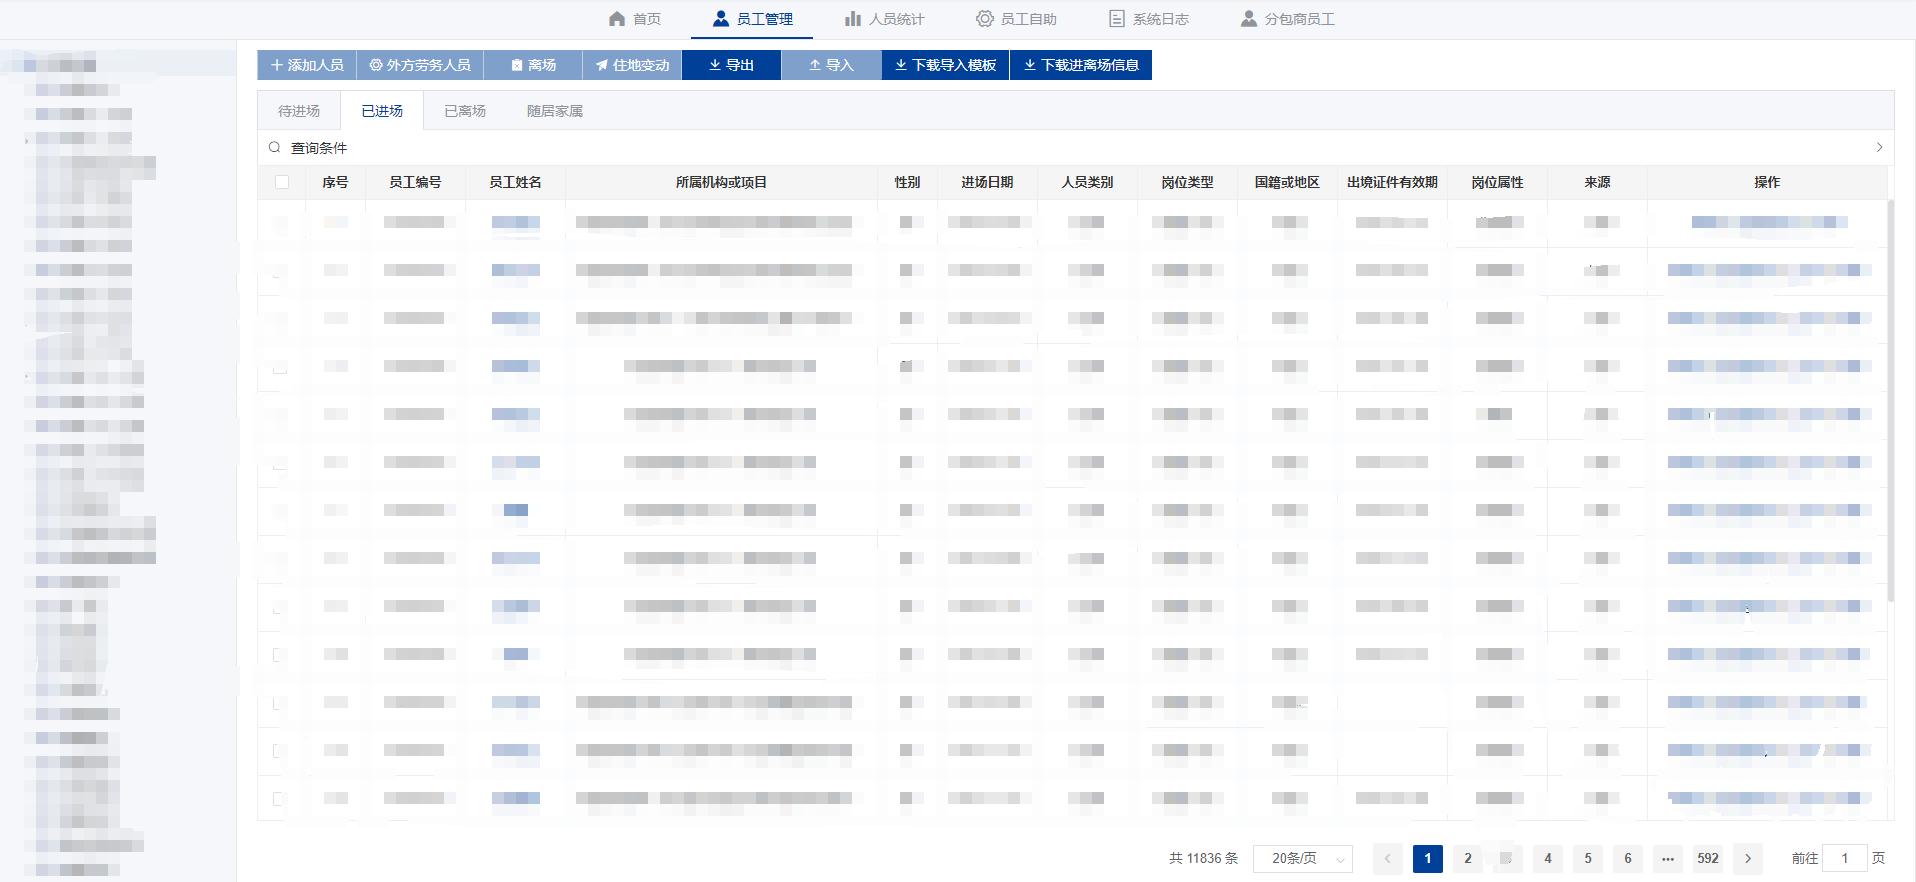Viewport: 1916px width, 882px height.
Task: Open the 员工自助 menu
Action: pos(1017,19)
